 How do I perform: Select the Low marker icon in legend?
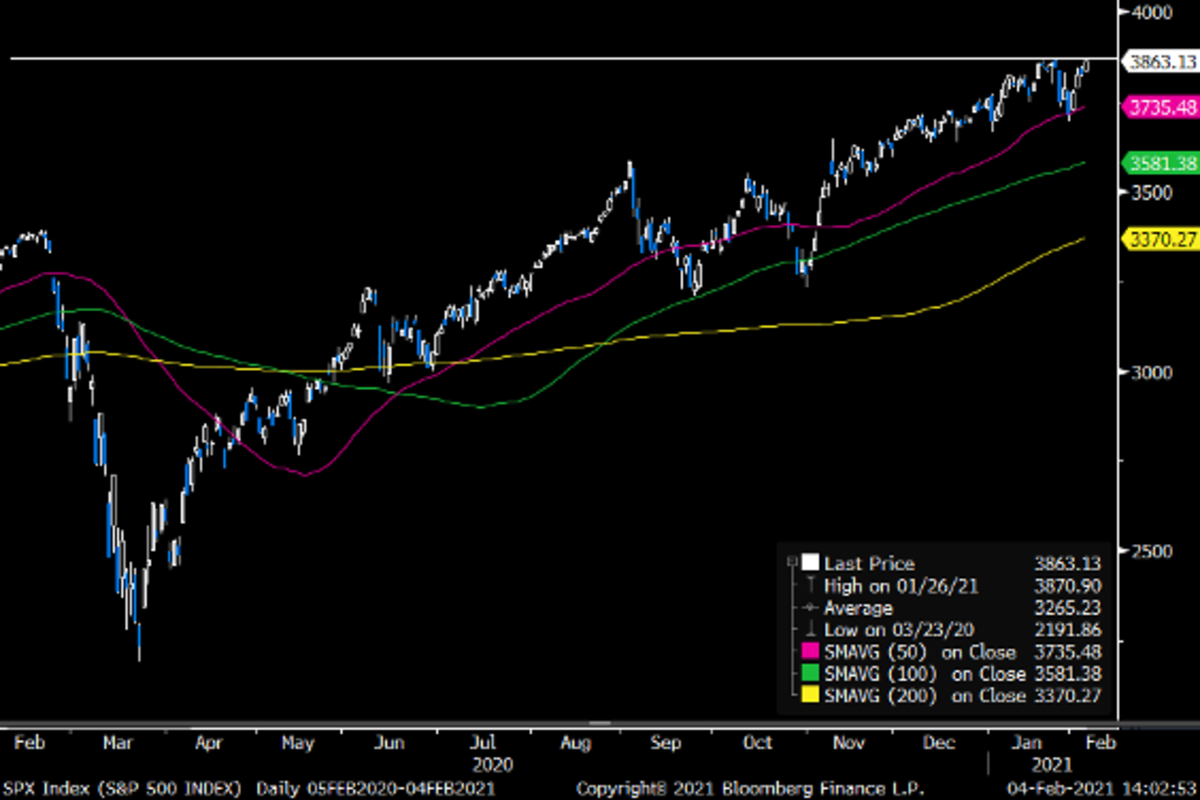[810, 630]
